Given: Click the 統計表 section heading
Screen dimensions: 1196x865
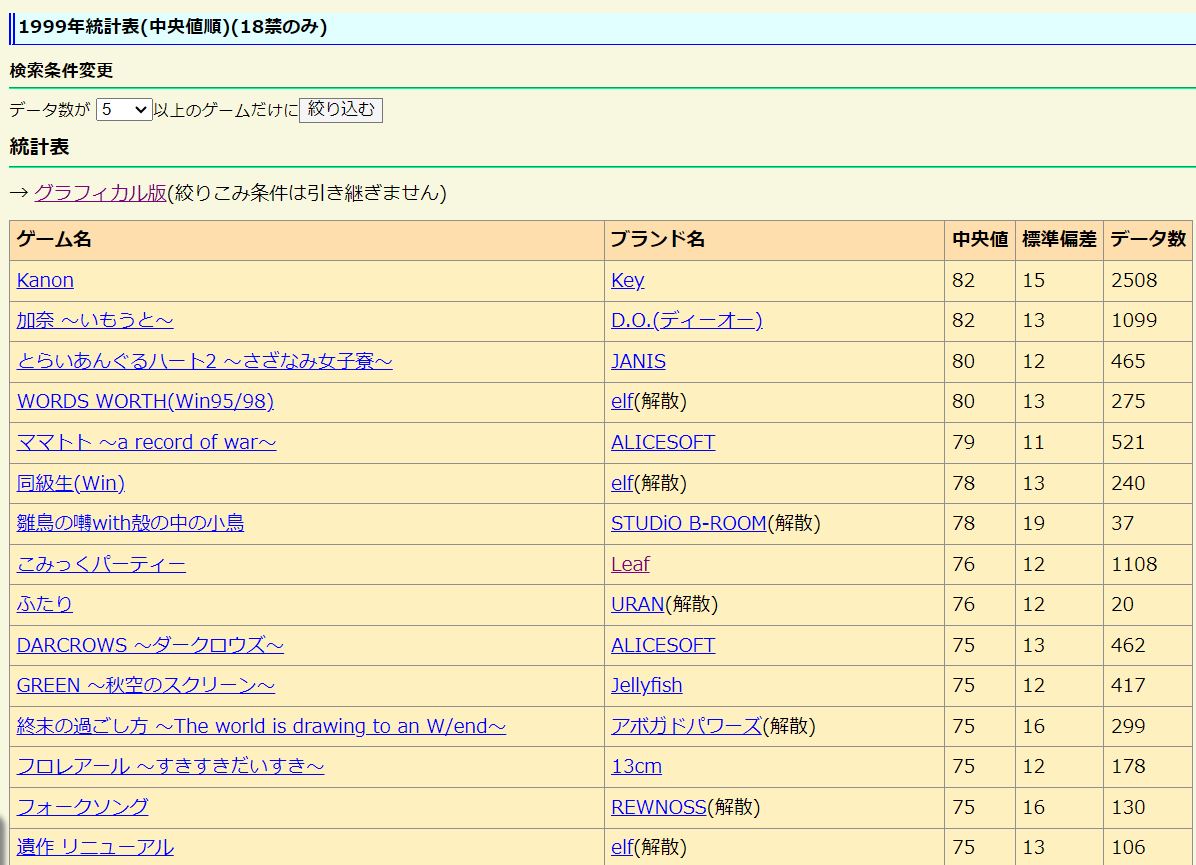Looking at the screenshot, I should [39, 146].
